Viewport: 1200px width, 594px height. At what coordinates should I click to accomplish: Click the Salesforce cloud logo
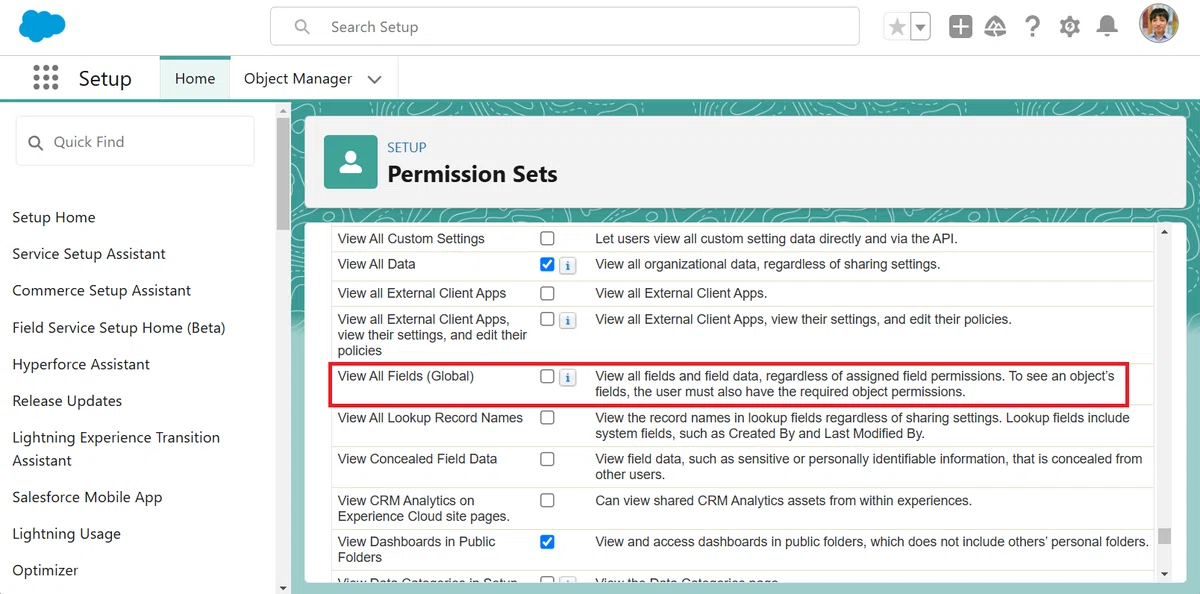click(42, 25)
